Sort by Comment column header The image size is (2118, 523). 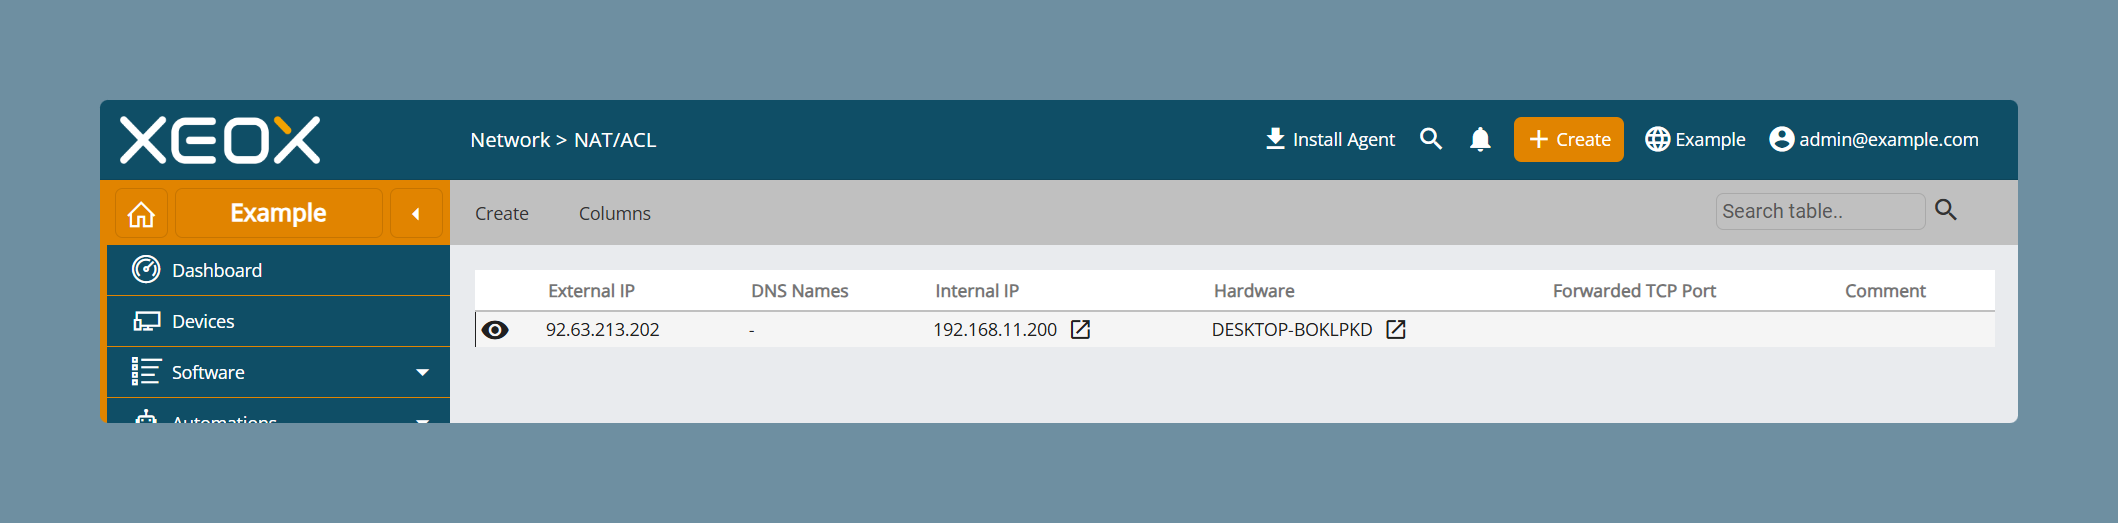[x=1885, y=291]
